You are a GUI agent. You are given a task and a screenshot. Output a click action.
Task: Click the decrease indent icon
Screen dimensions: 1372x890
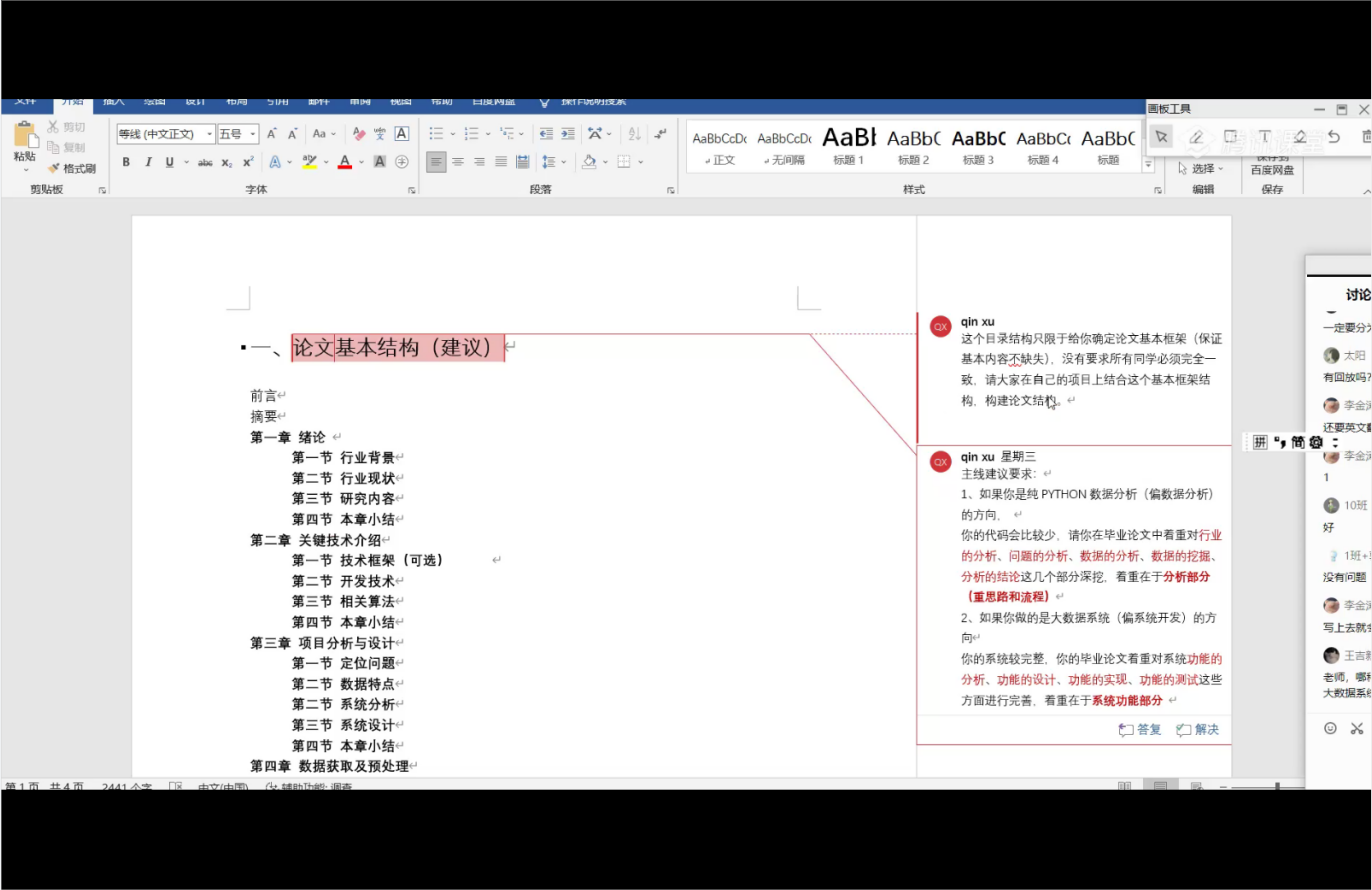(x=545, y=134)
